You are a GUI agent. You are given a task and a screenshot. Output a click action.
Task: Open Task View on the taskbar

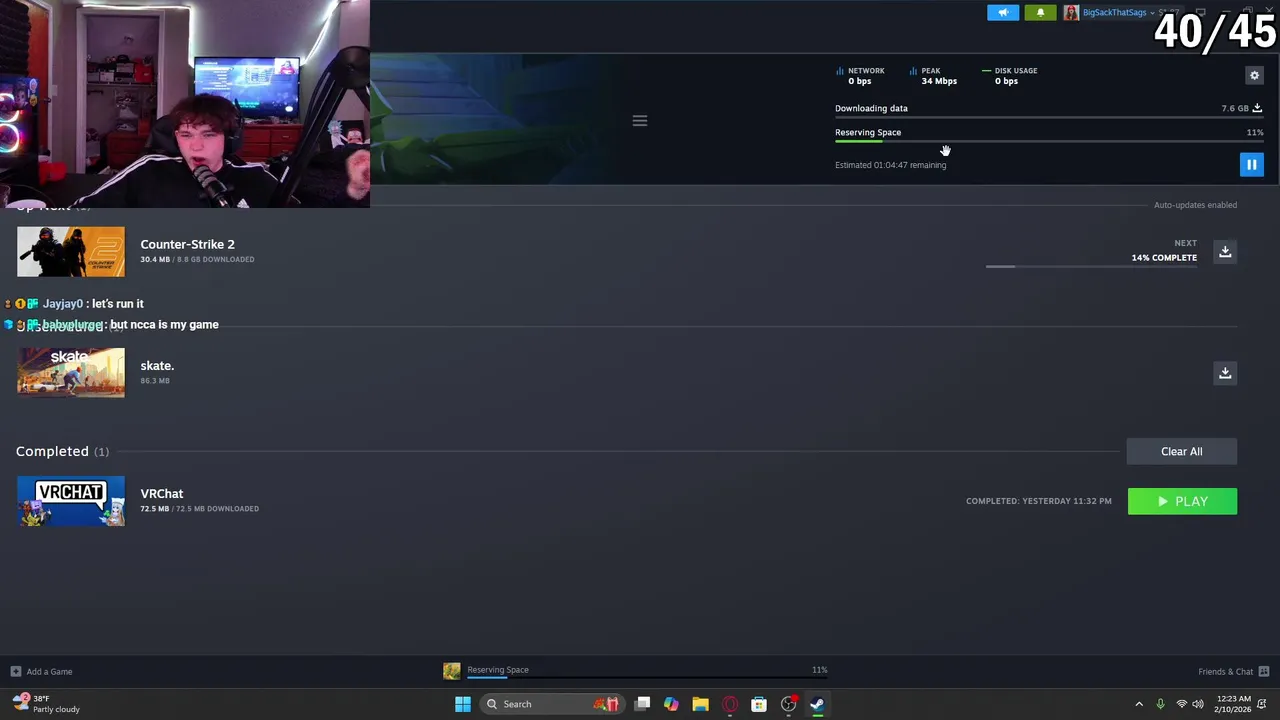(x=642, y=704)
